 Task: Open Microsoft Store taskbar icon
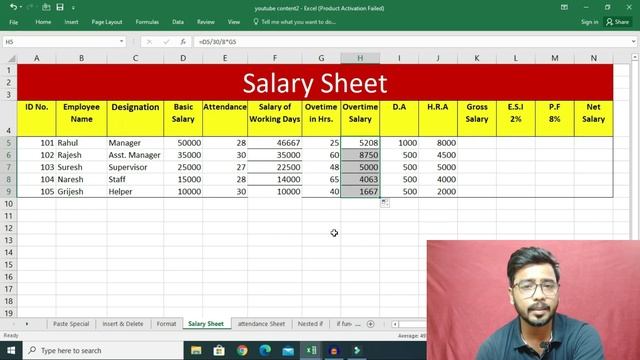(x=219, y=351)
